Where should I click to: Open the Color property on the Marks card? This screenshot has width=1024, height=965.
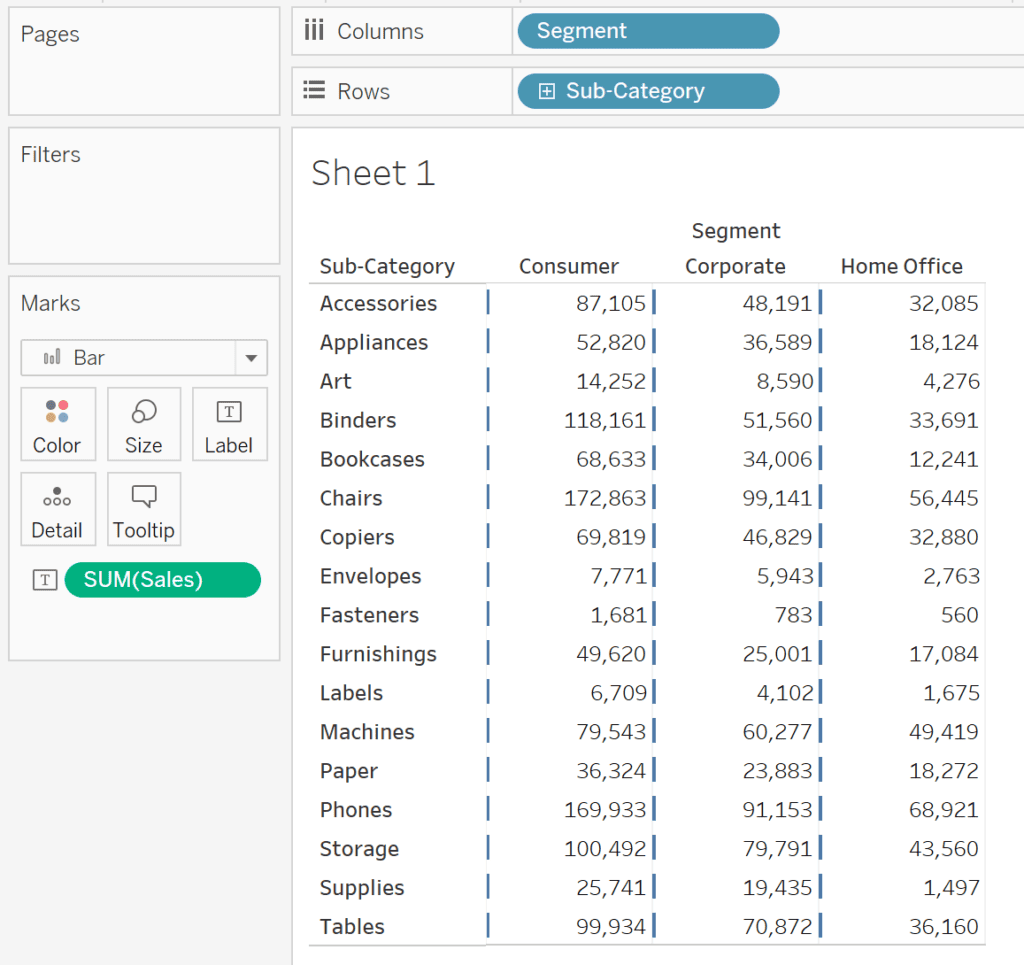57,424
